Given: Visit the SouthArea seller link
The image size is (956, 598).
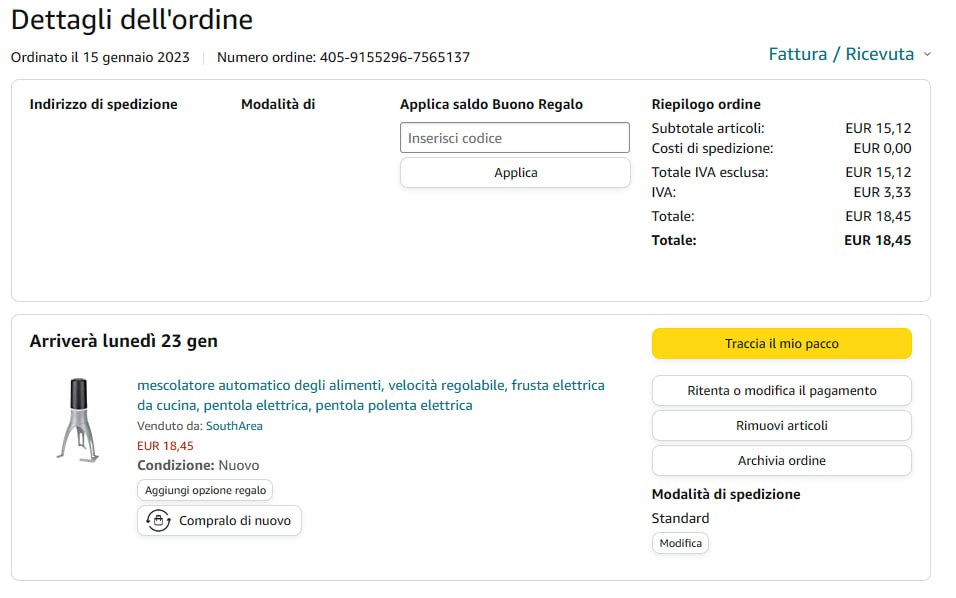Looking at the screenshot, I should coord(234,426).
